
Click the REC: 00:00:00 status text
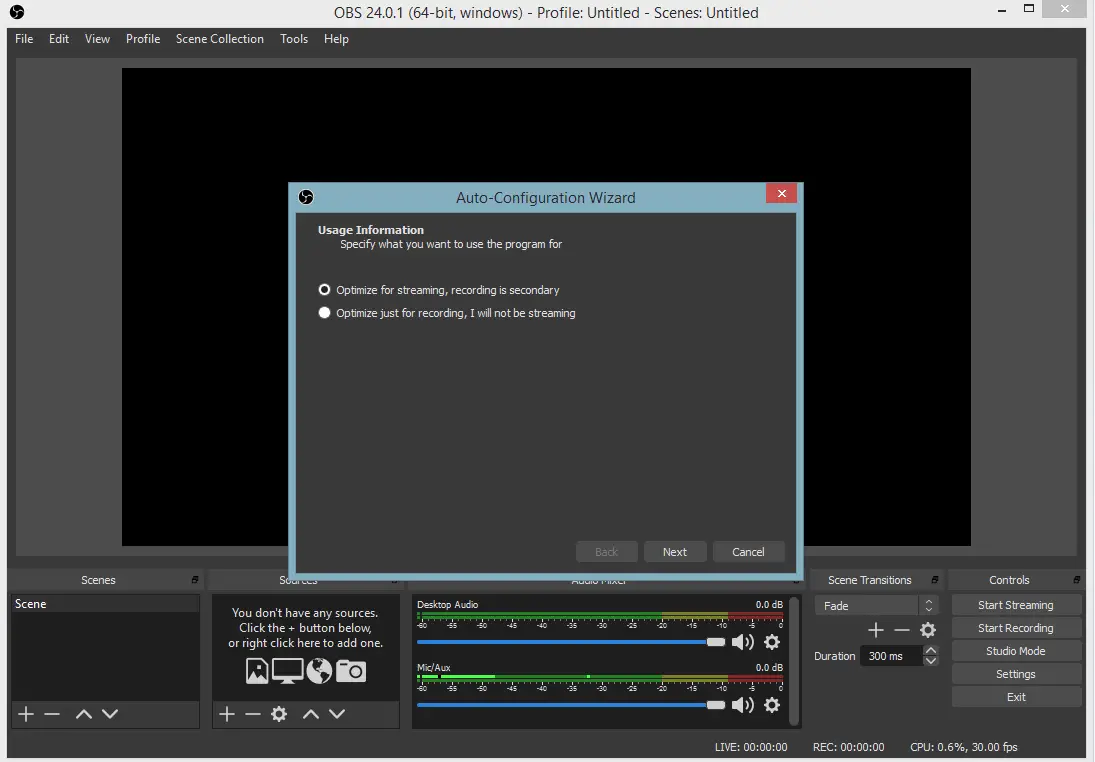pos(848,747)
